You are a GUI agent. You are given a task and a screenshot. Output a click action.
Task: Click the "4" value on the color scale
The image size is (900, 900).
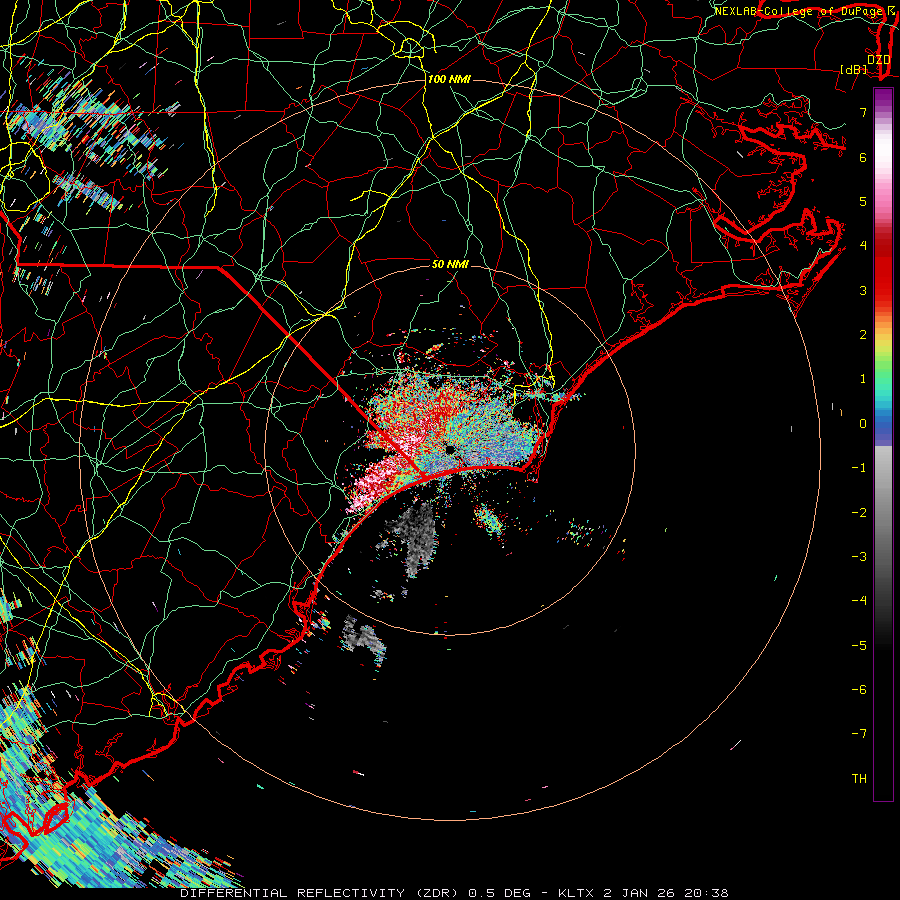click(863, 246)
